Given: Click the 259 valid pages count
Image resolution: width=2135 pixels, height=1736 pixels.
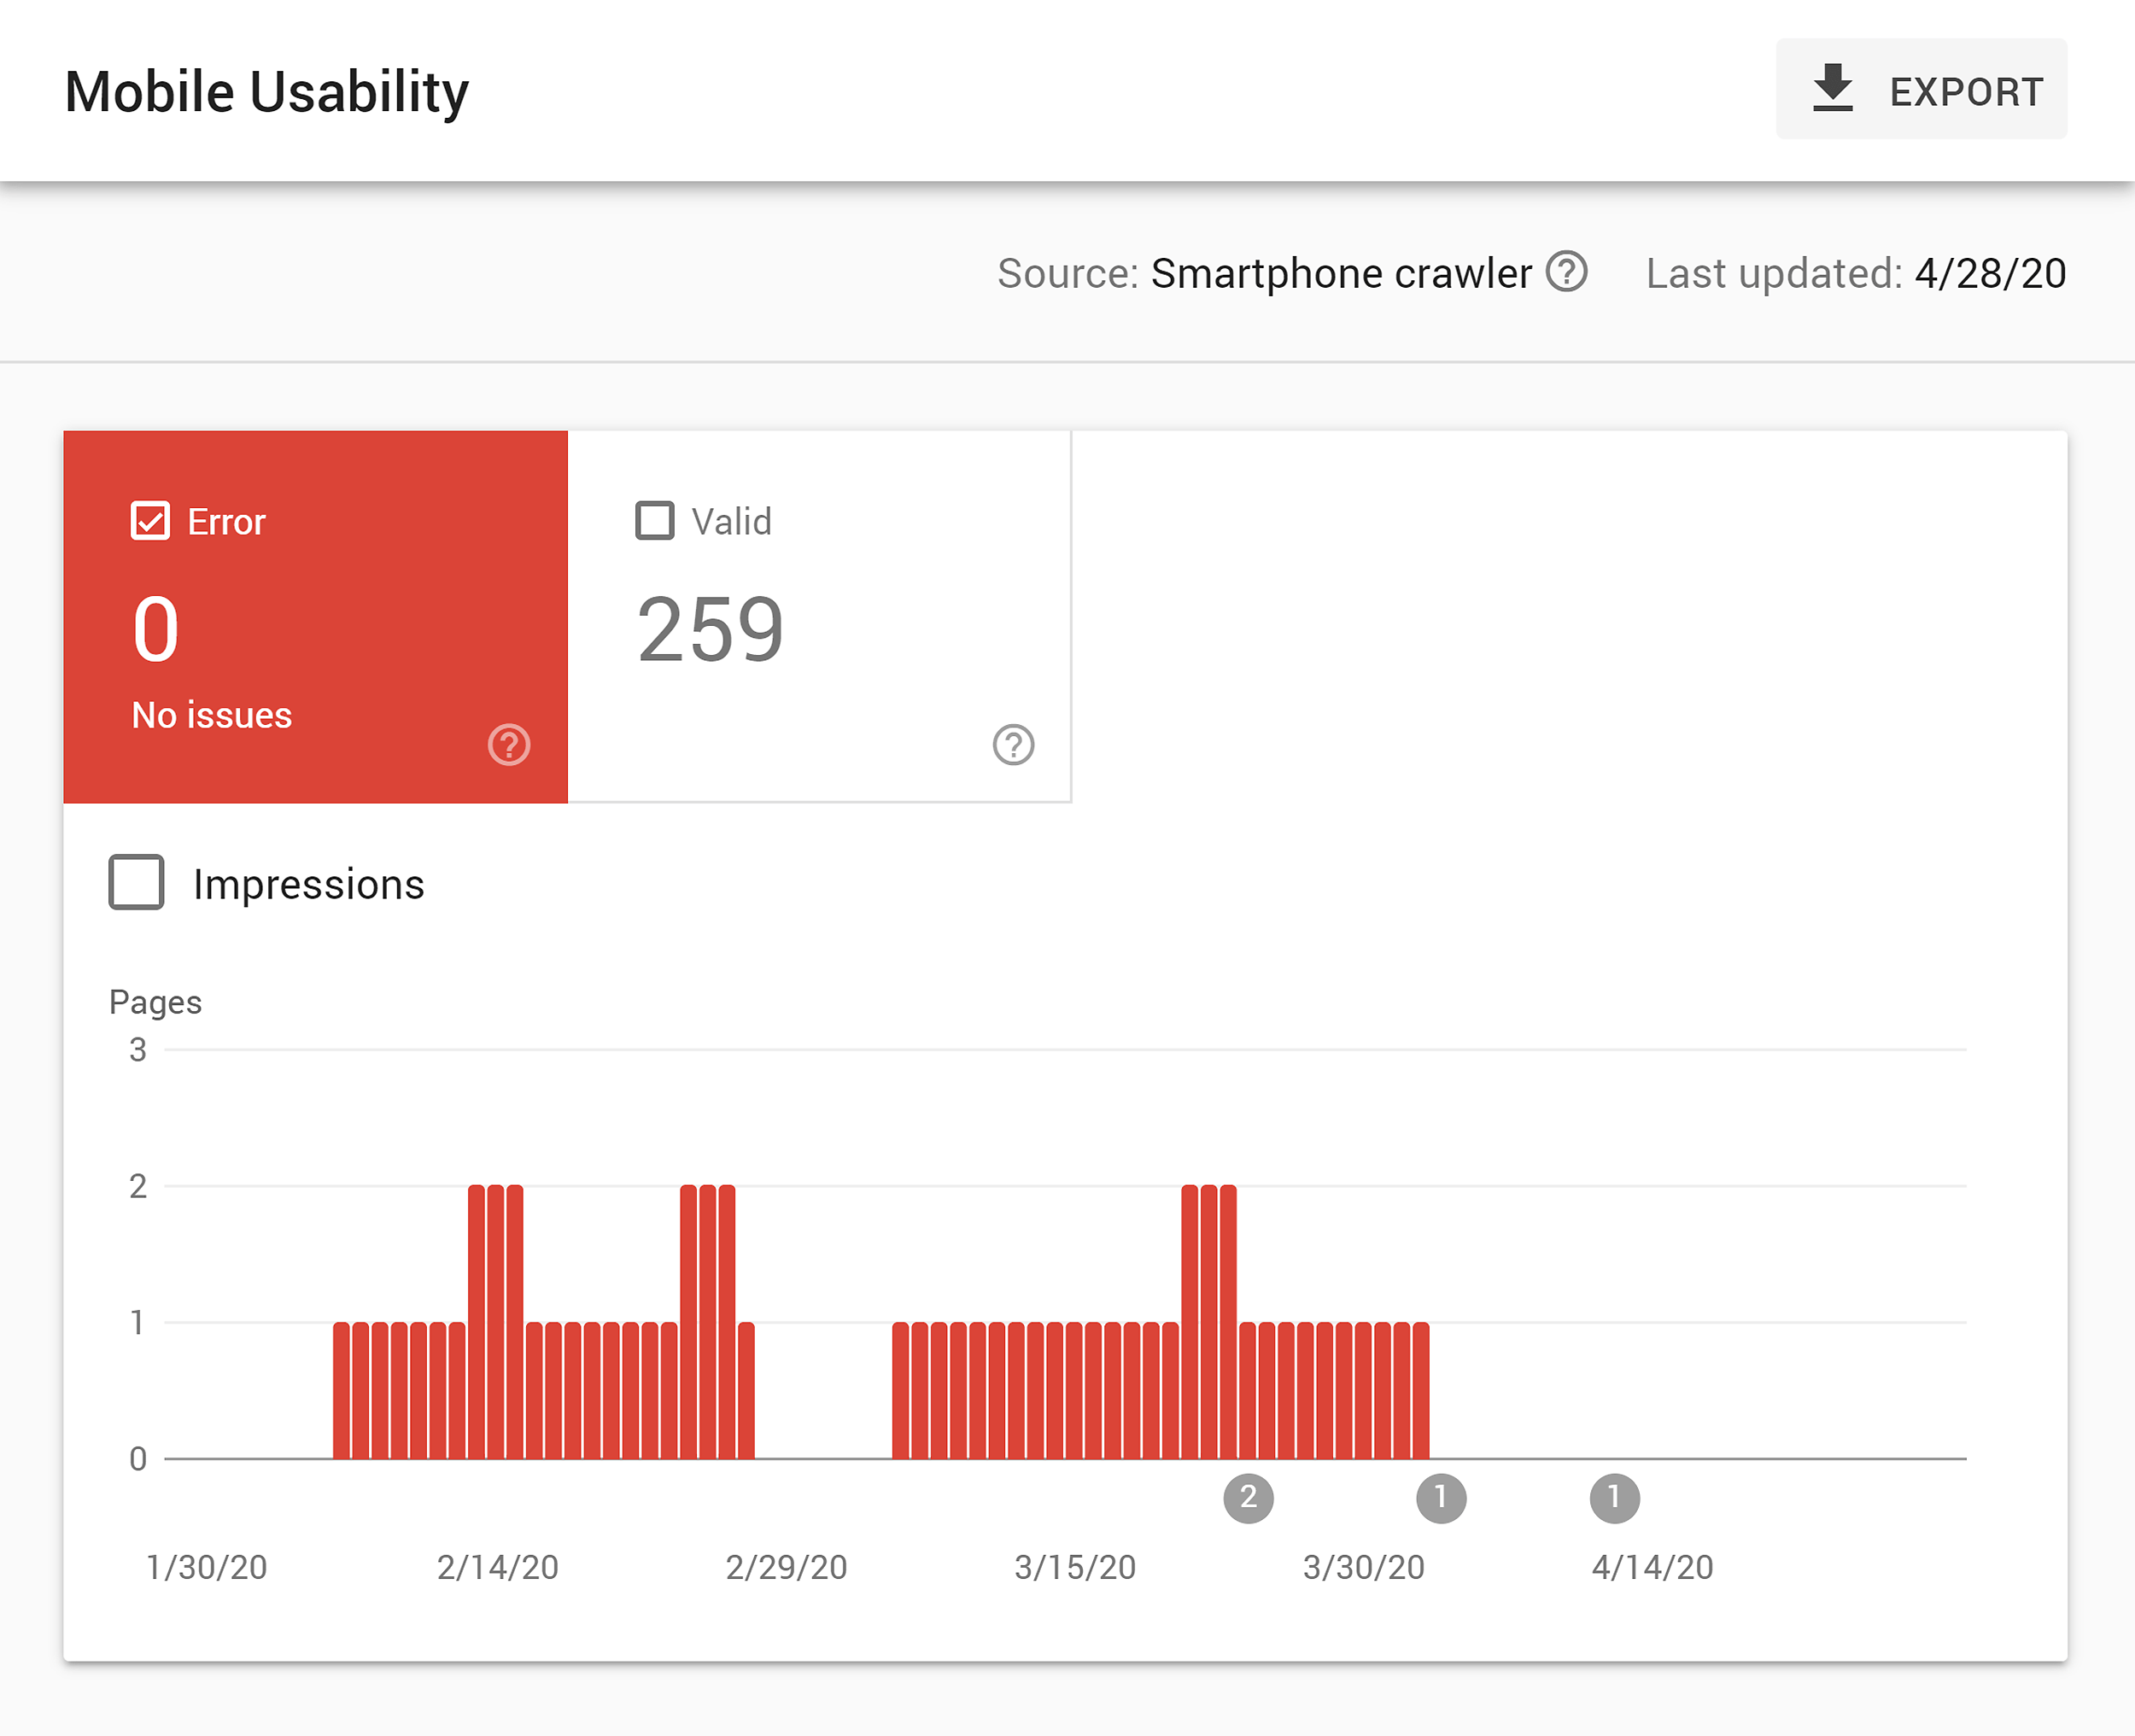Looking at the screenshot, I should (710, 629).
